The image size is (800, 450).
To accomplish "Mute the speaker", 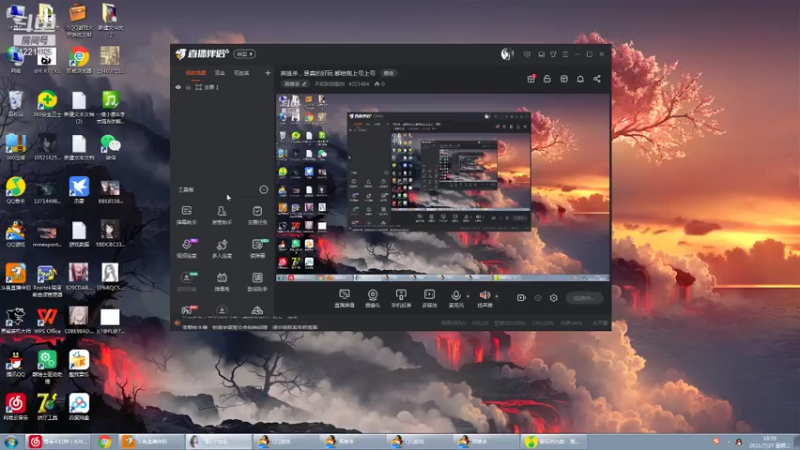I will coord(485,298).
